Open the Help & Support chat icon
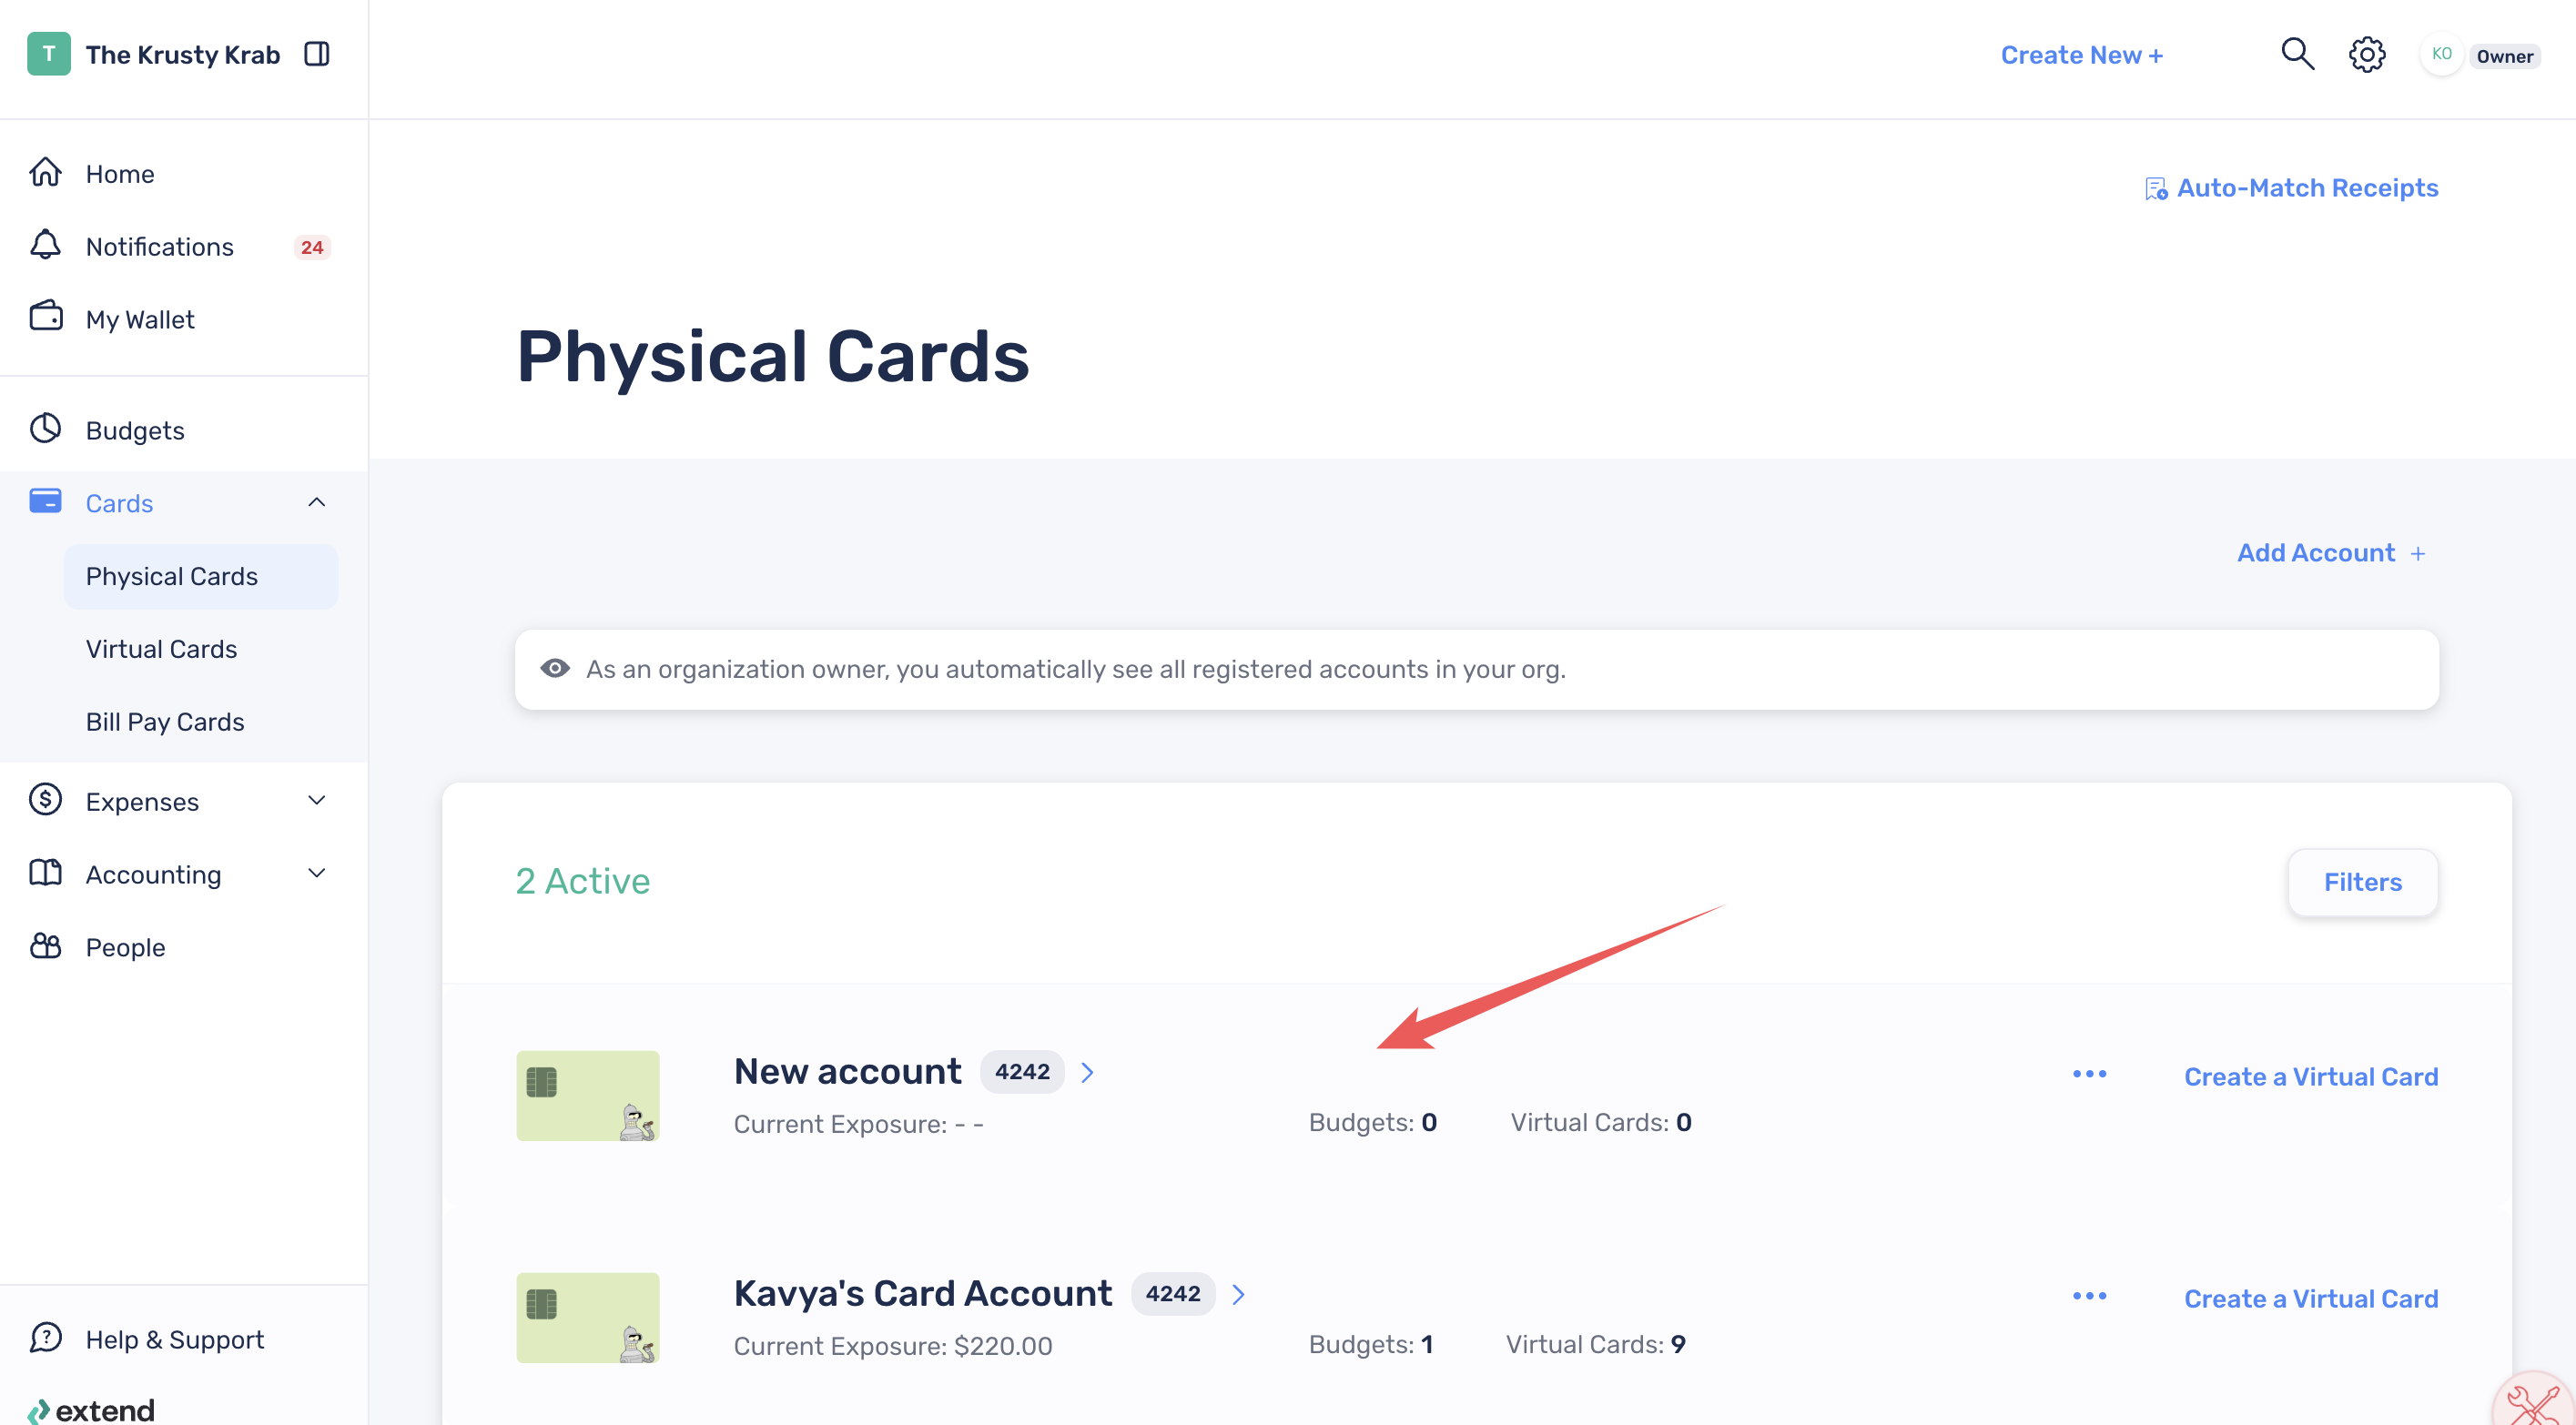This screenshot has width=2576, height=1425. point(45,1338)
